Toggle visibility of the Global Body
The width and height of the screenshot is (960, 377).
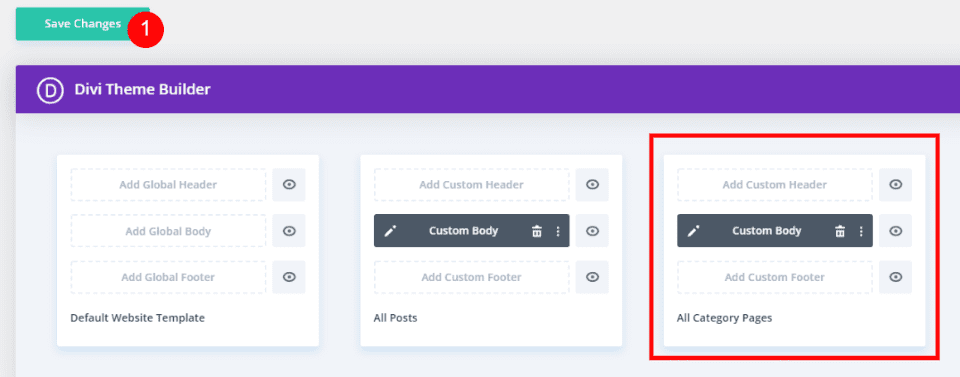[x=289, y=231]
